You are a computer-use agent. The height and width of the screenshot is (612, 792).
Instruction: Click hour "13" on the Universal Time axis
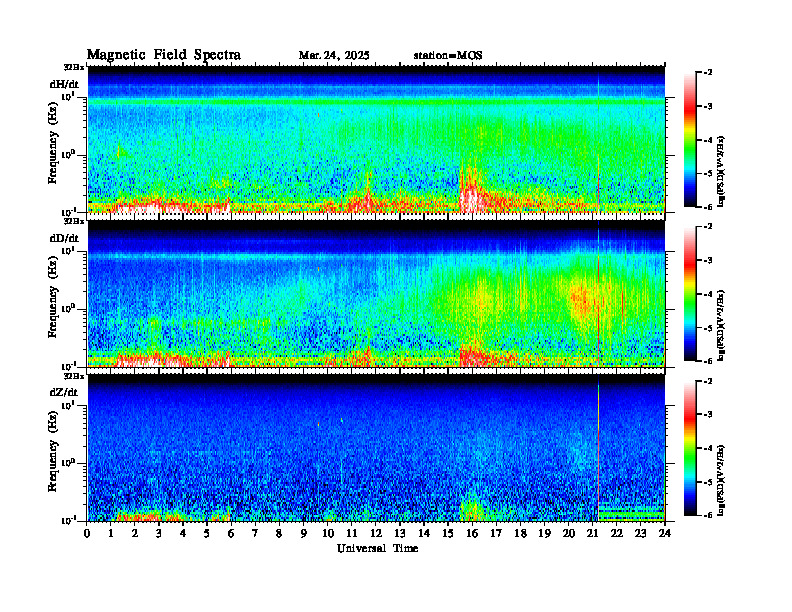(x=400, y=534)
